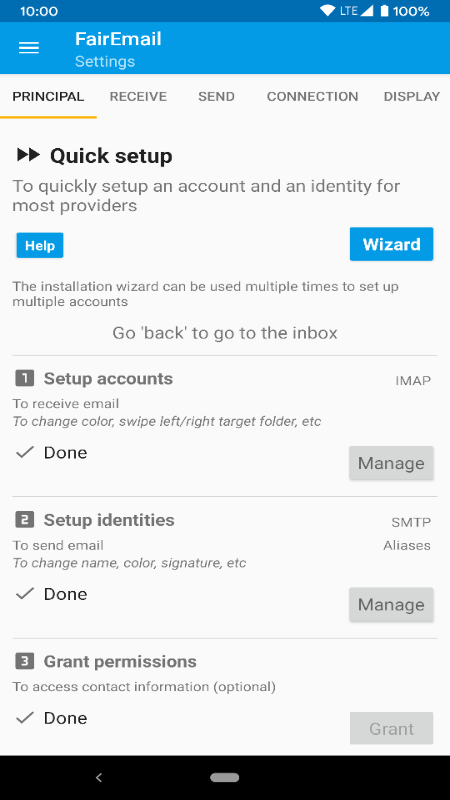Tap the number 3 step icon
This screenshot has width=450, height=800.
24,661
